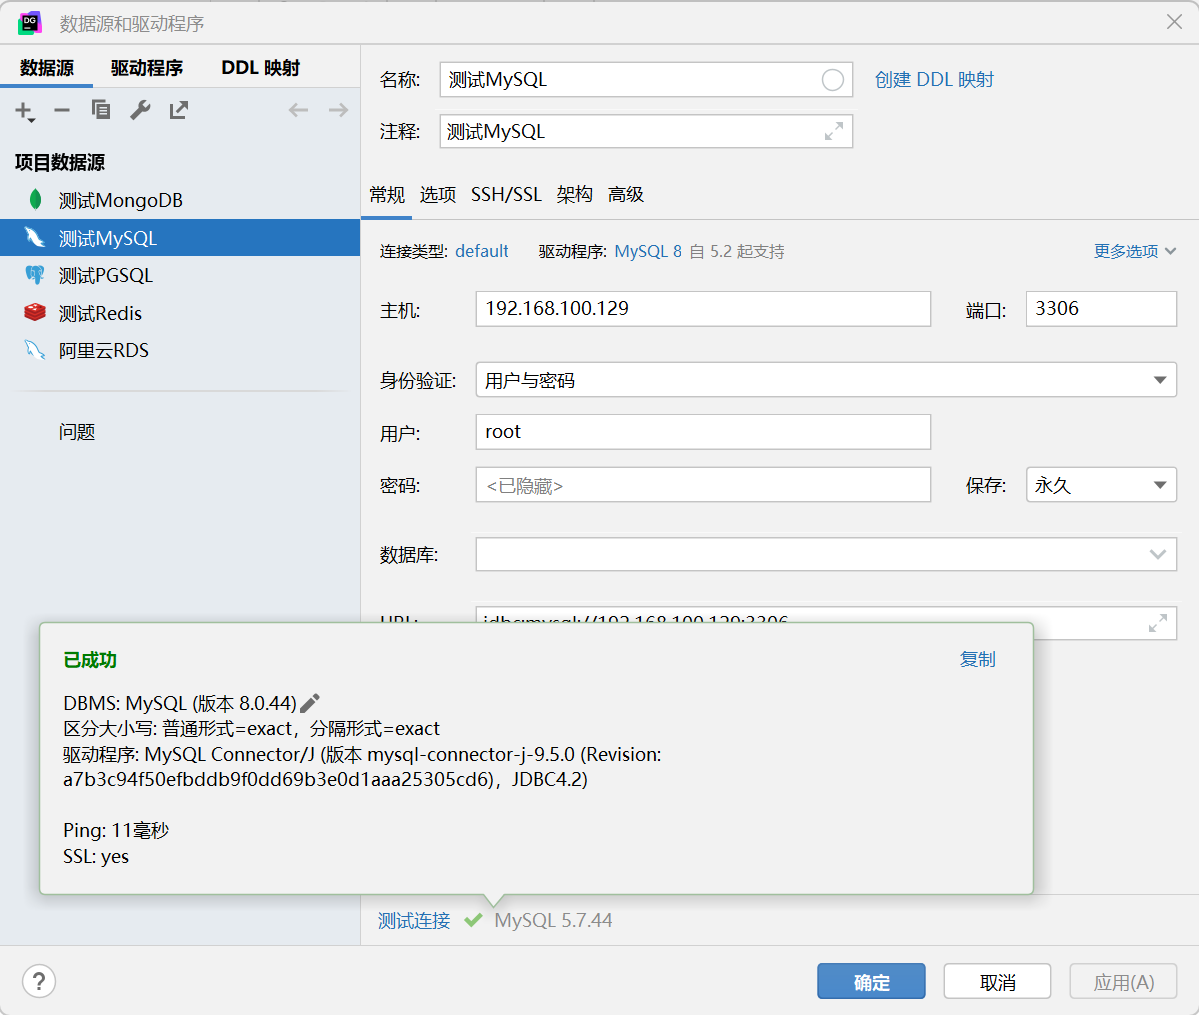Click the Redis red cube icon
This screenshot has height=1015, width=1199.
coord(34,312)
